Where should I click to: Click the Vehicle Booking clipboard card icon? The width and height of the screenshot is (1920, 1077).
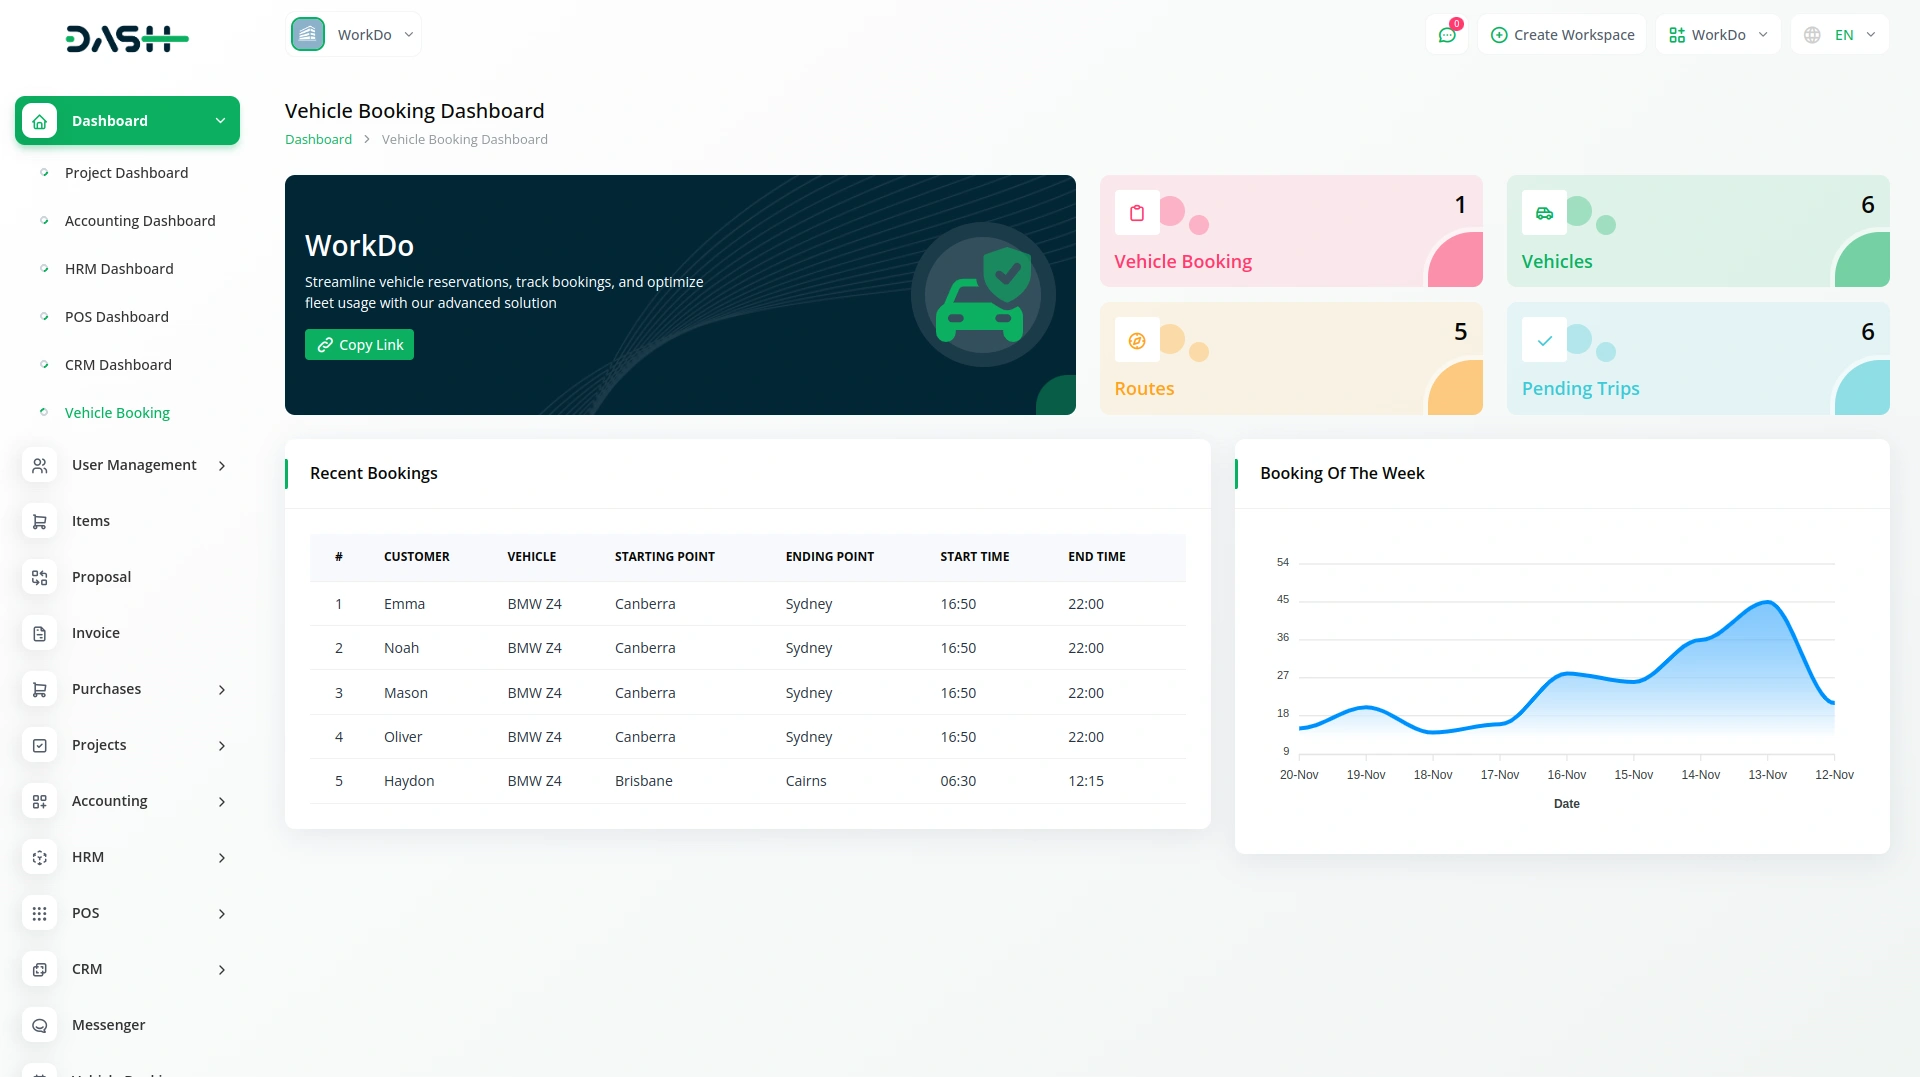1137,213
